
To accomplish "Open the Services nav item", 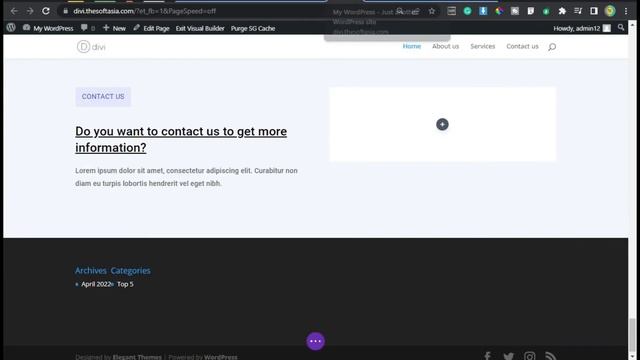I will tap(482, 47).
